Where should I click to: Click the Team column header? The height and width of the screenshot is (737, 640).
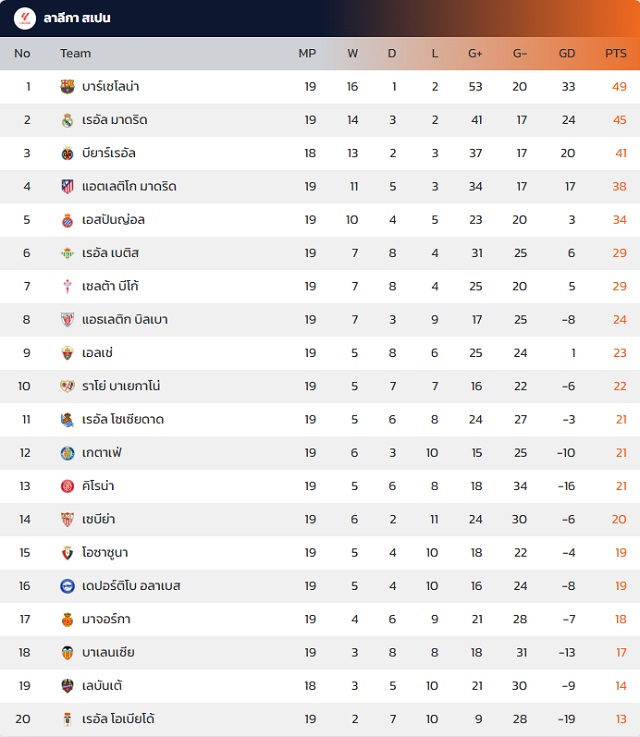tap(75, 53)
